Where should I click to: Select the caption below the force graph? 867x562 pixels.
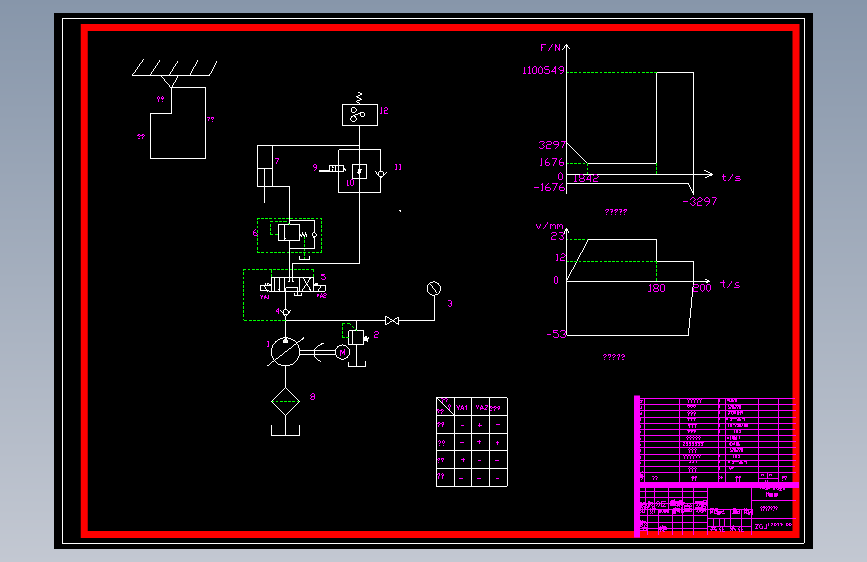616,212
